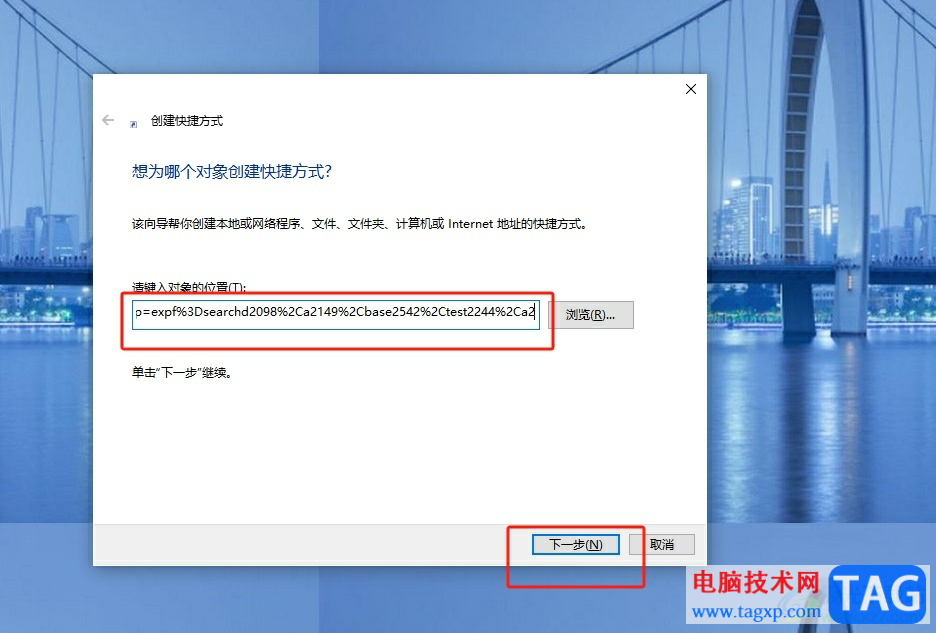The image size is (936, 633).
Task: Click the 单击"下一步"继续 instruction text
Action: 182,373
